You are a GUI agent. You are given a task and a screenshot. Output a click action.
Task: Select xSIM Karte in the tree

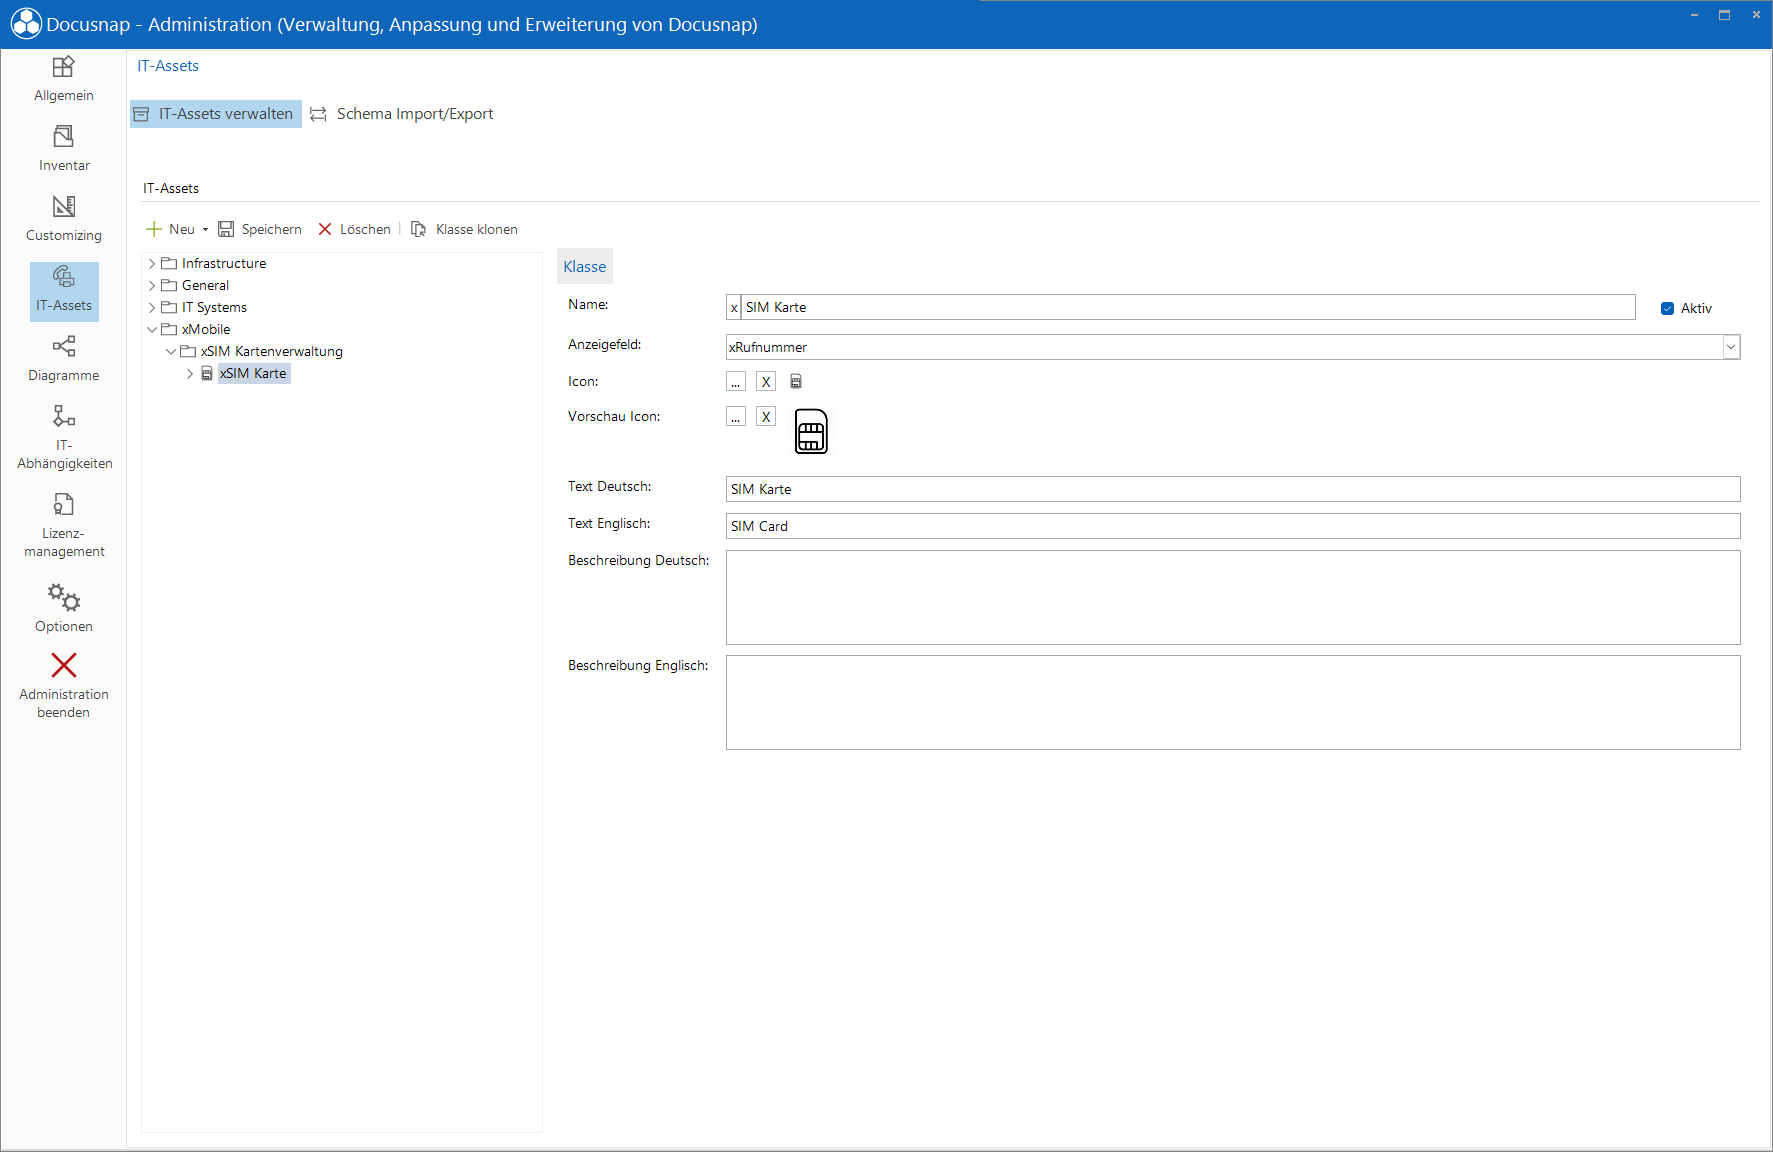click(253, 373)
